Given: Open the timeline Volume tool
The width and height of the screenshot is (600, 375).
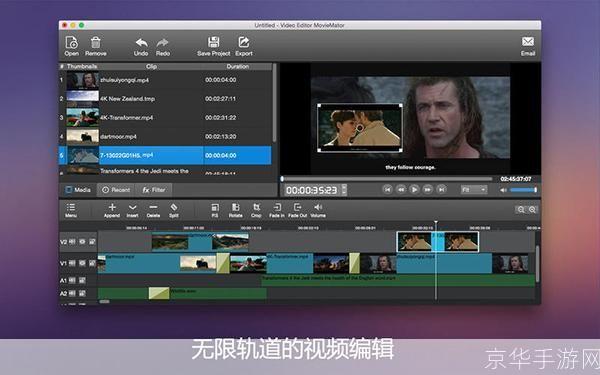Looking at the screenshot, I should [318, 210].
